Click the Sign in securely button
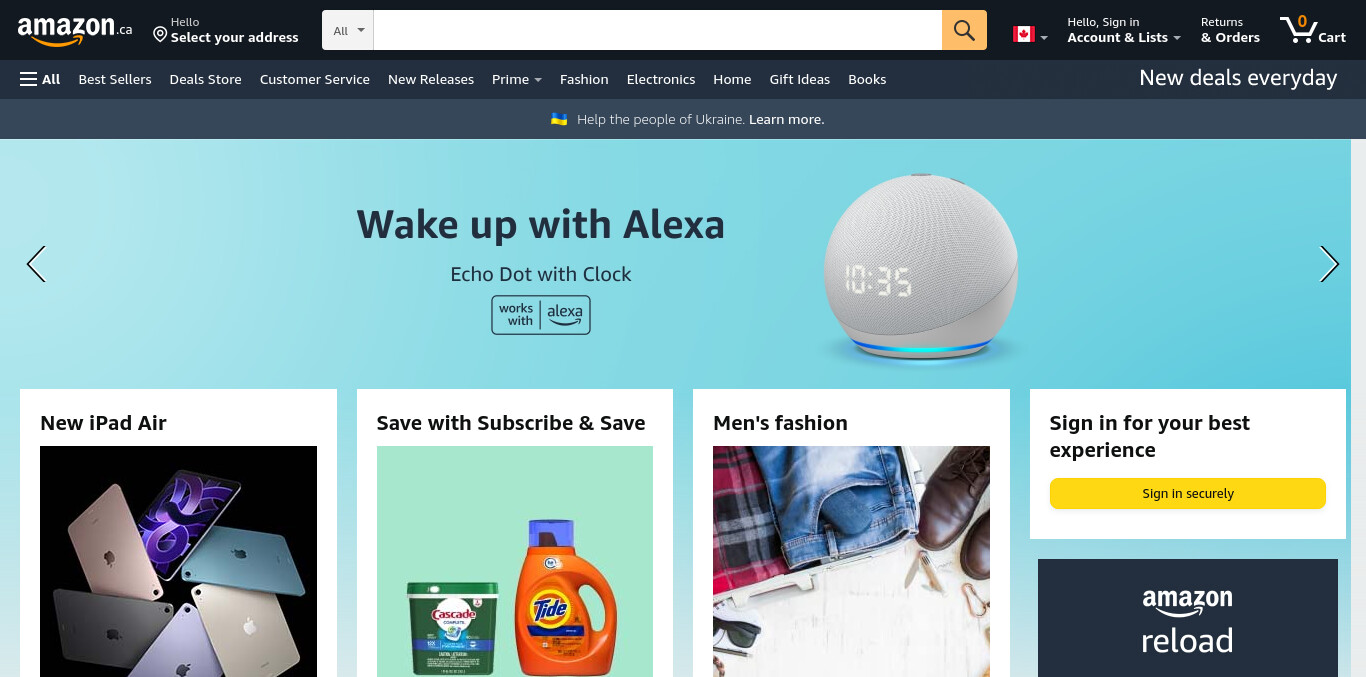 [x=1187, y=493]
